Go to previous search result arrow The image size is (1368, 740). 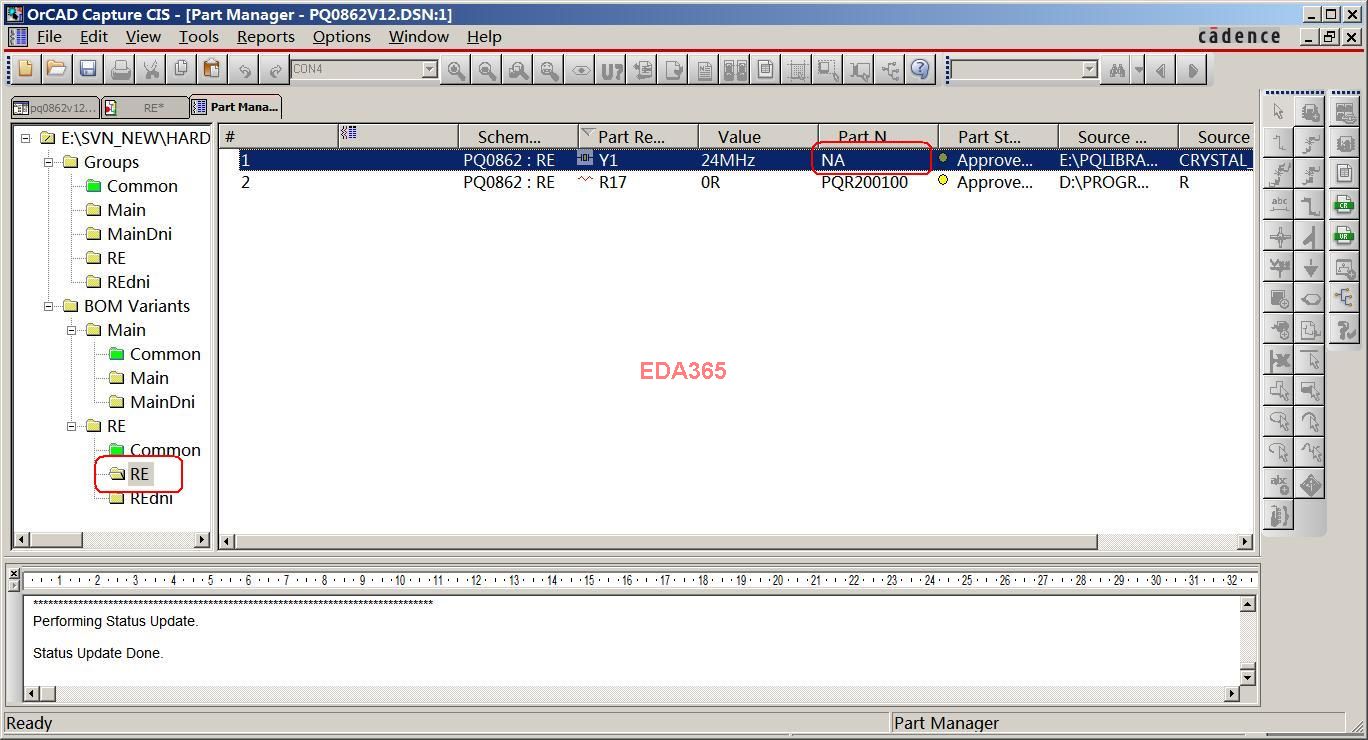[x=1160, y=70]
